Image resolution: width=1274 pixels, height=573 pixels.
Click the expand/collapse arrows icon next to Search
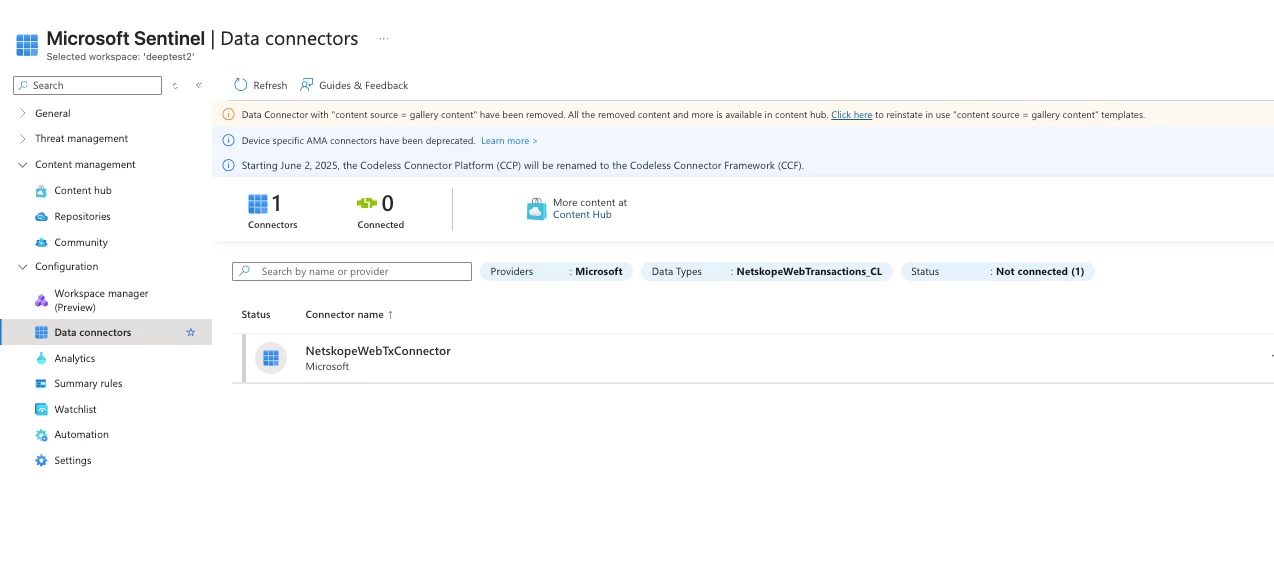tap(175, 86)
